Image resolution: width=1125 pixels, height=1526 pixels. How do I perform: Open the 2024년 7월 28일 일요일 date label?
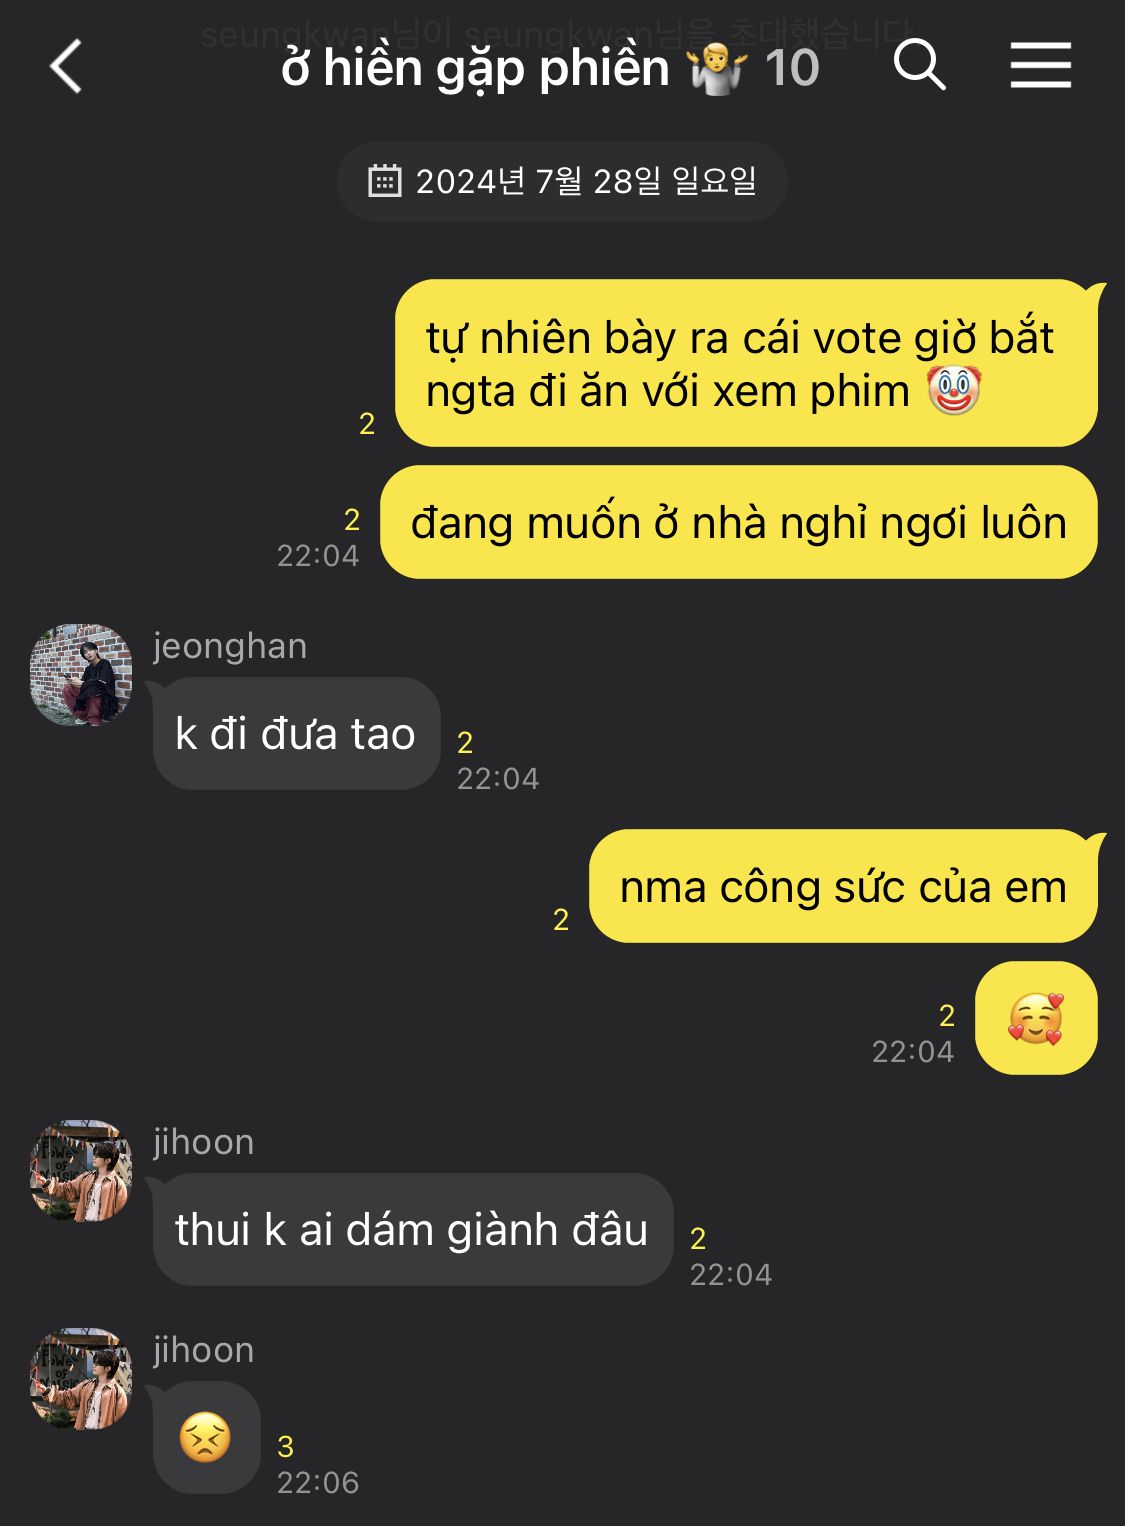[586, 181]
